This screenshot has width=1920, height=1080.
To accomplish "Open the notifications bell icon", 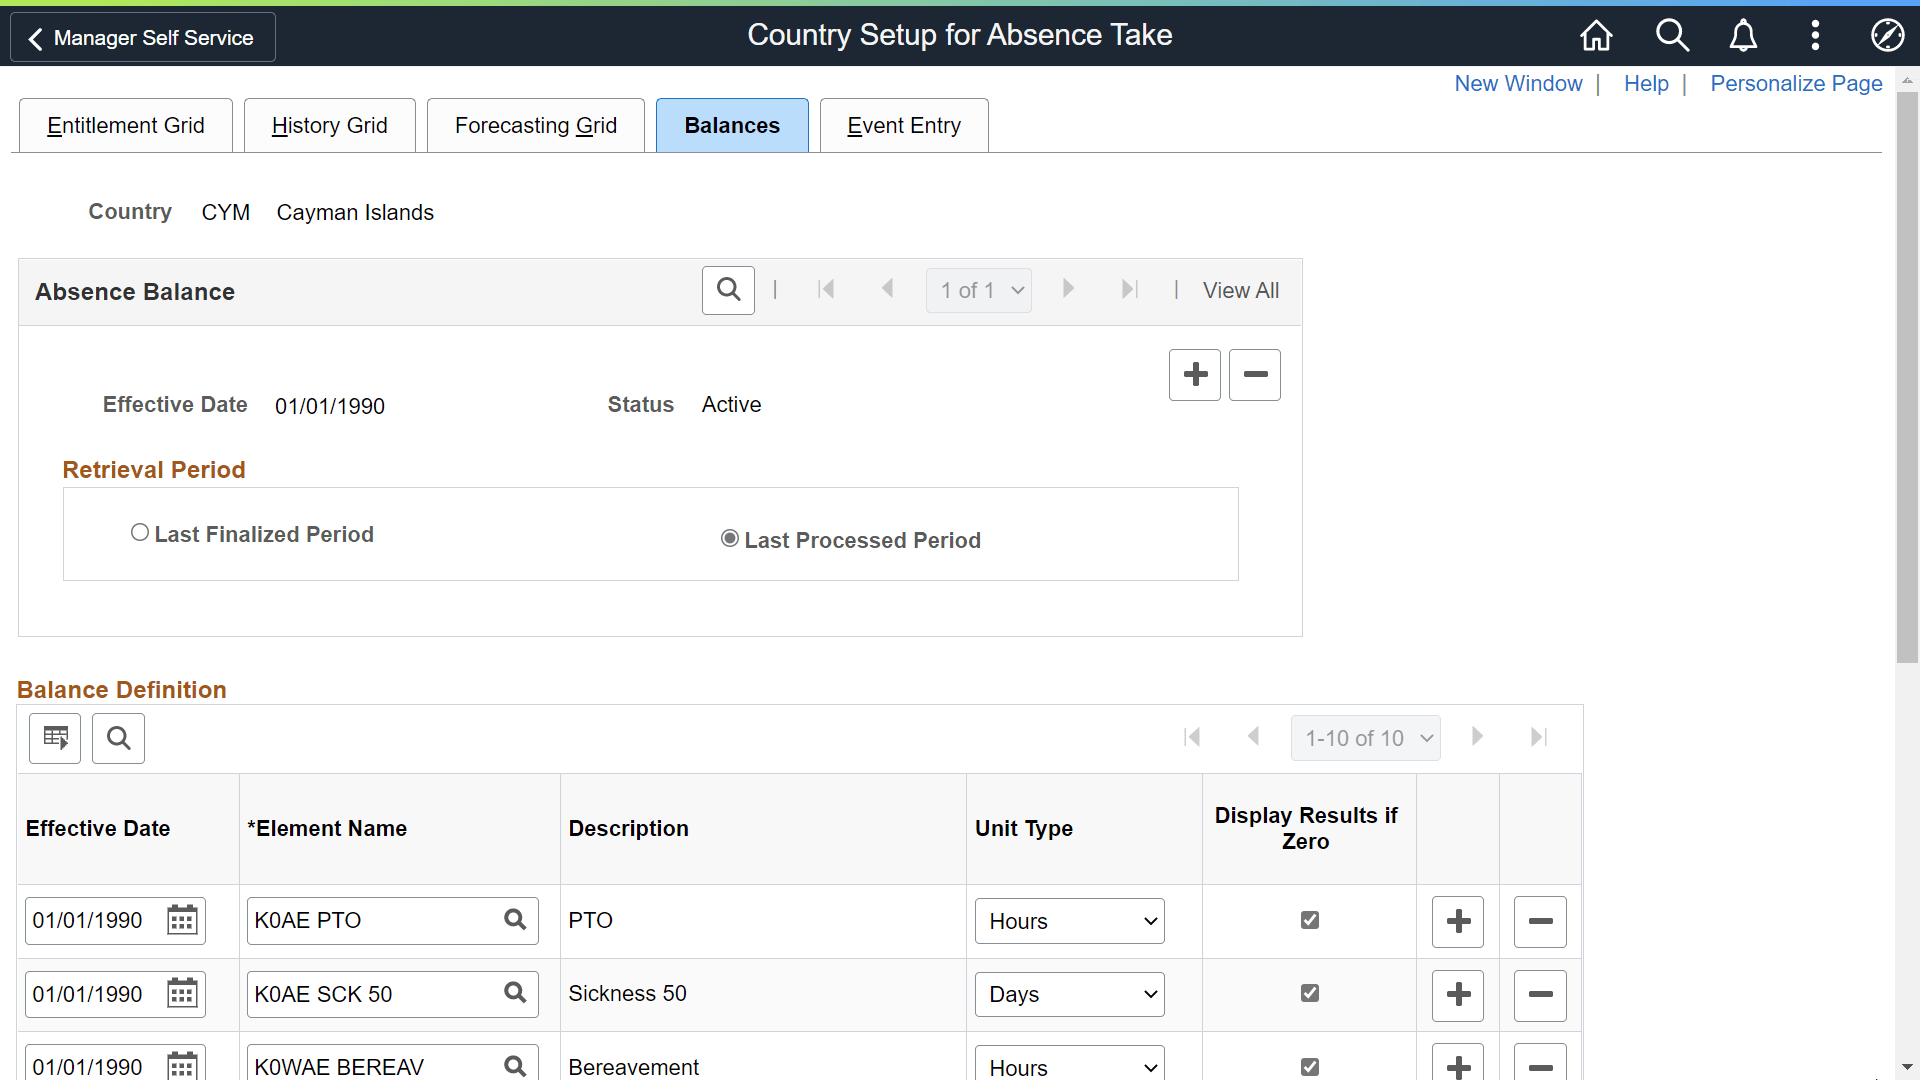I will pos(1743,36).
